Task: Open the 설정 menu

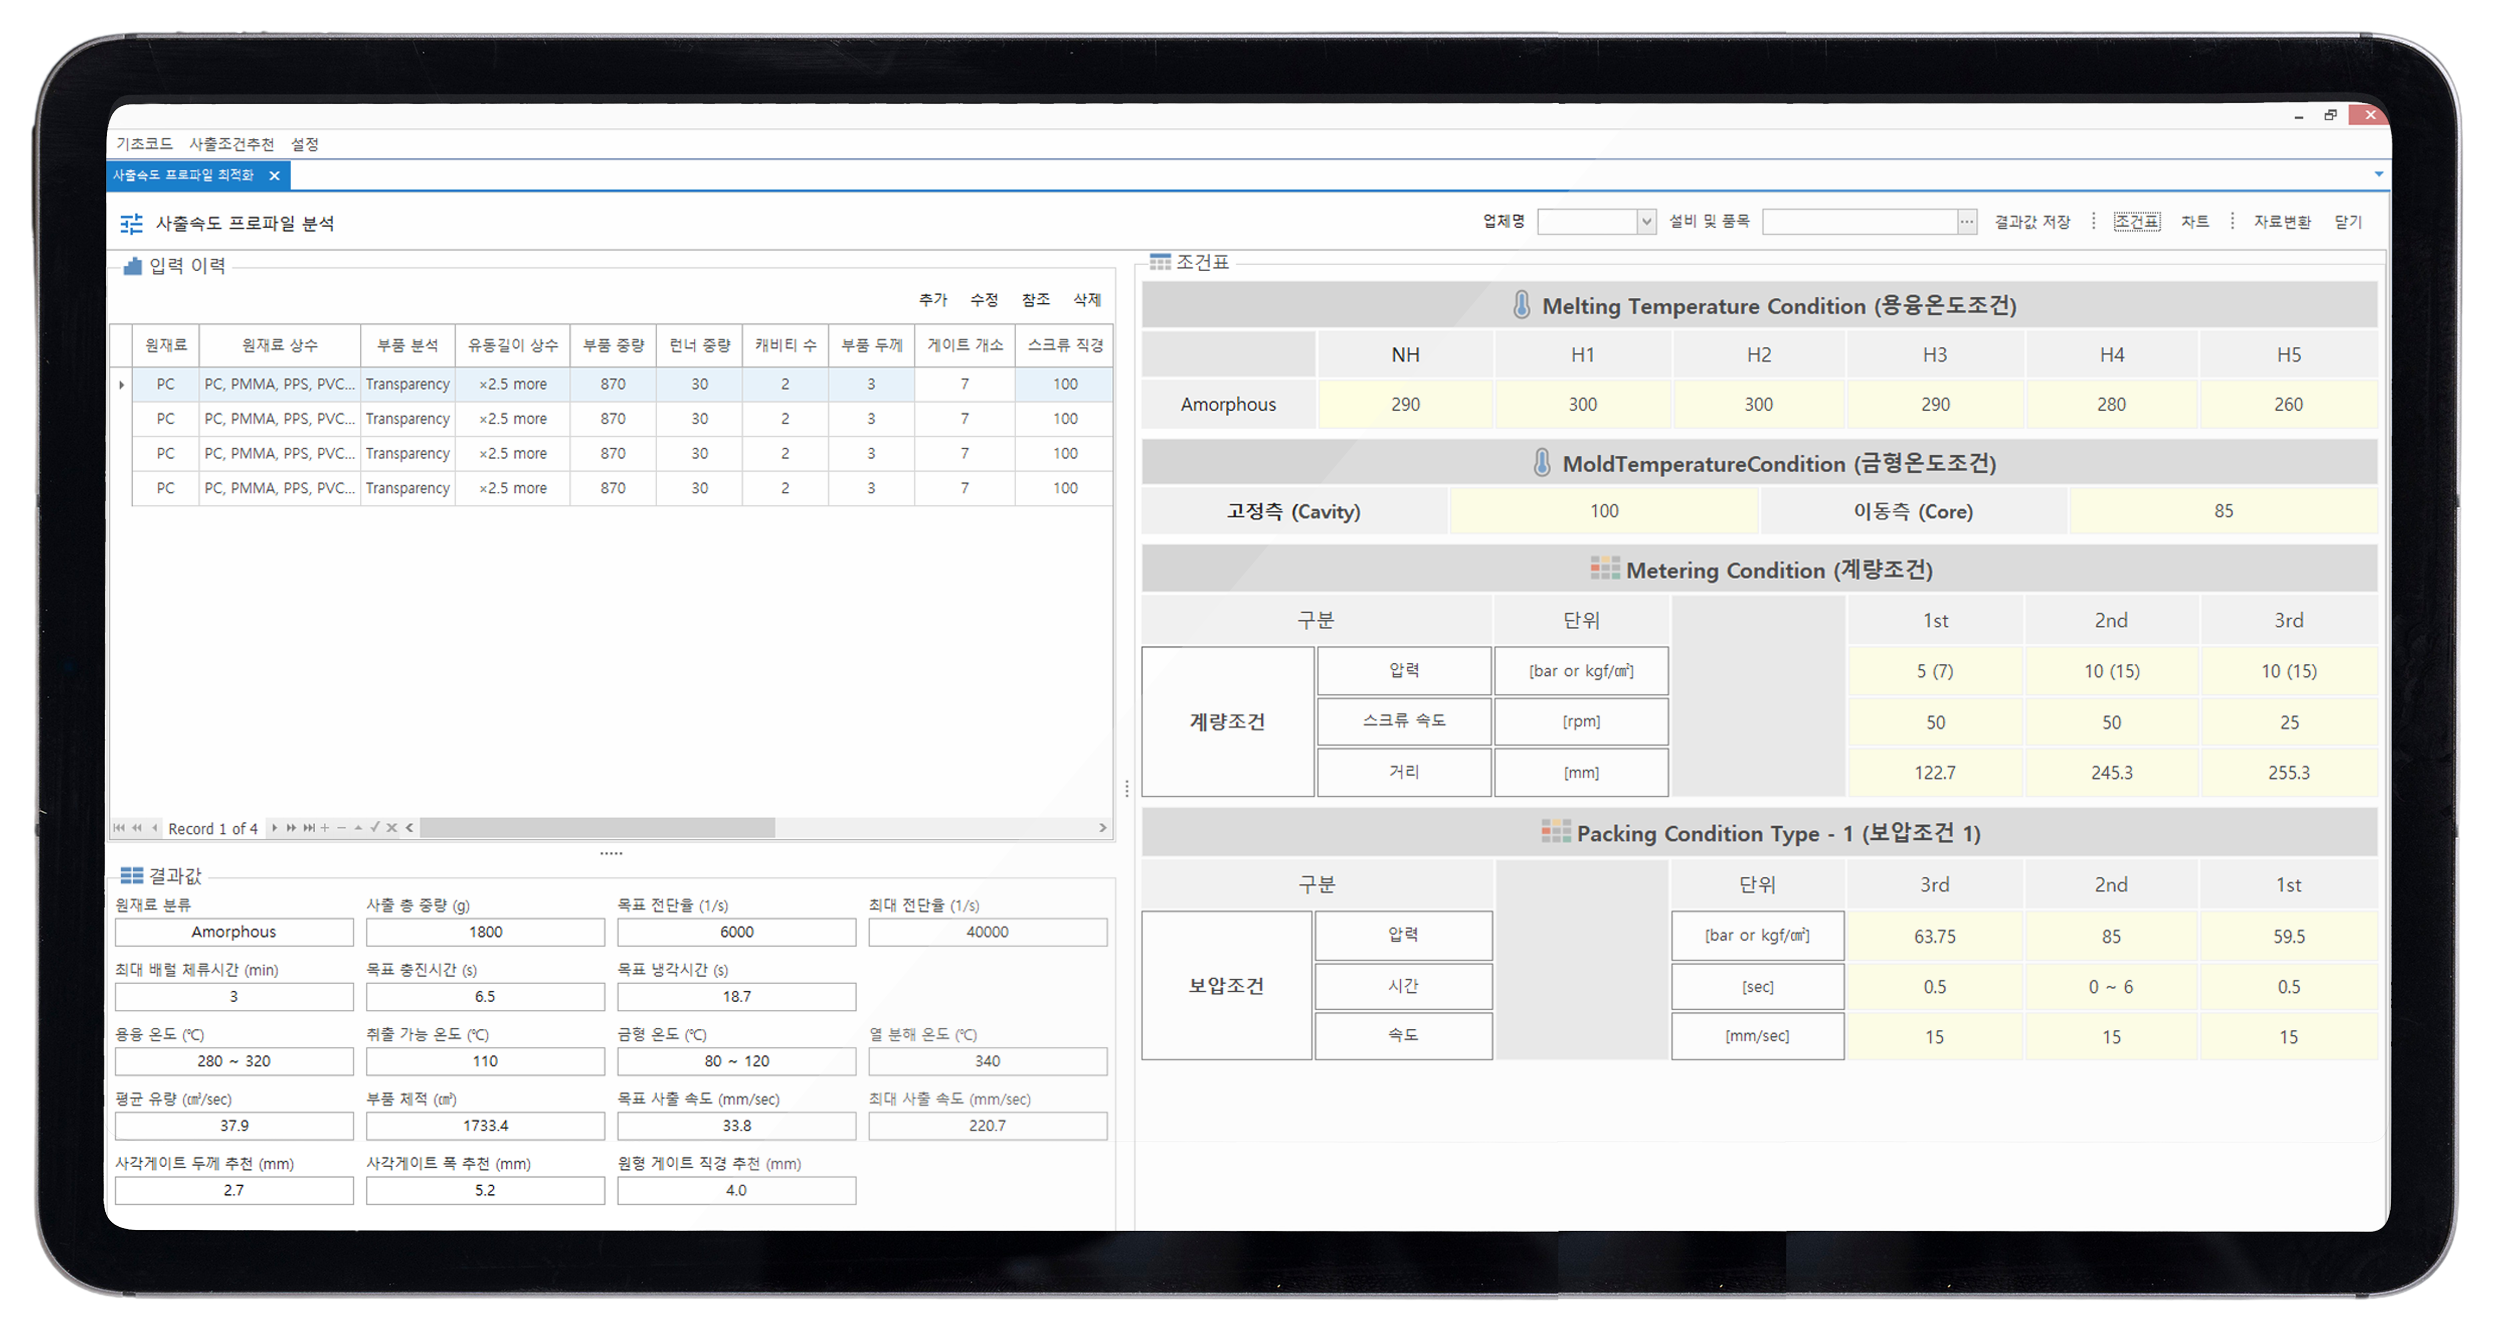Action: 304,144
